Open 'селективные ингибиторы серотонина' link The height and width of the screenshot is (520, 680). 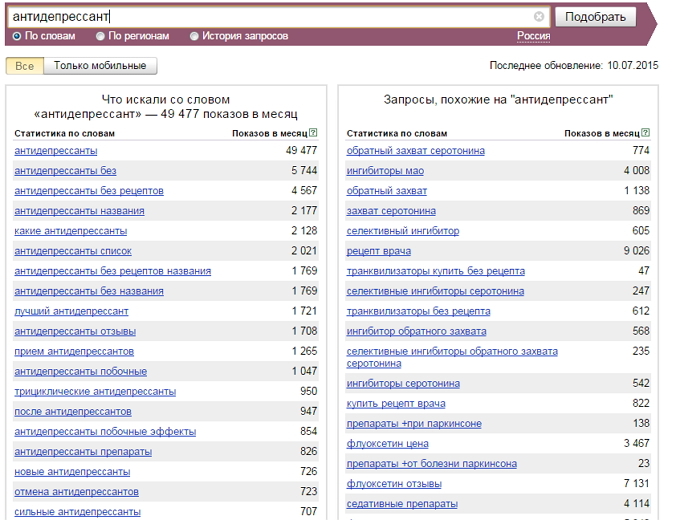pyautogui.click(x=435, y=291)
